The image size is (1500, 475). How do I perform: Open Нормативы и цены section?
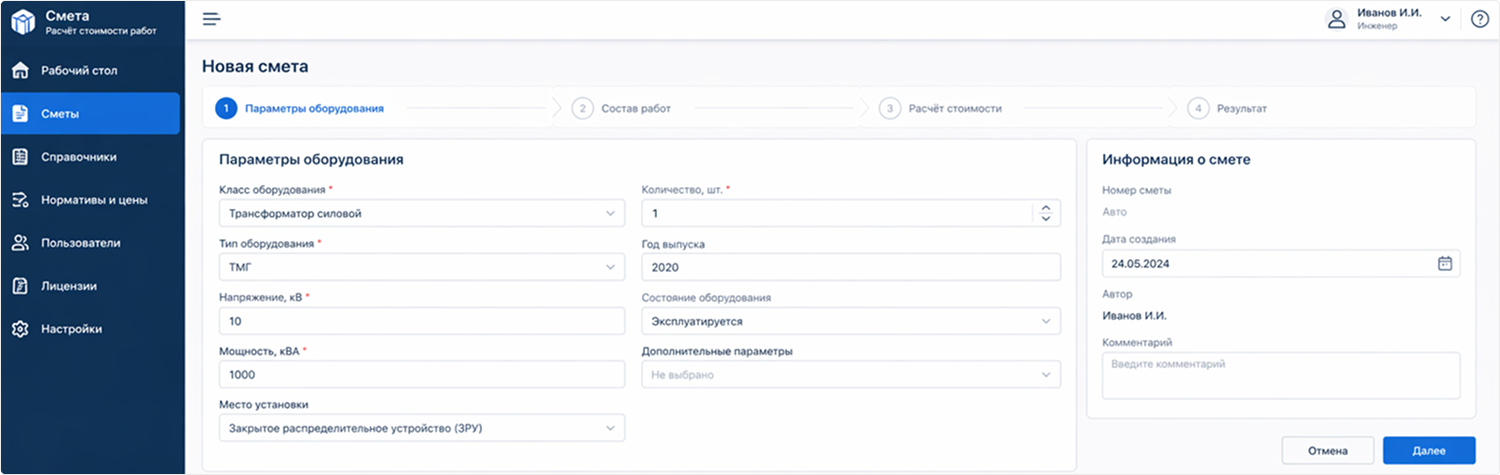coord(94,200)
